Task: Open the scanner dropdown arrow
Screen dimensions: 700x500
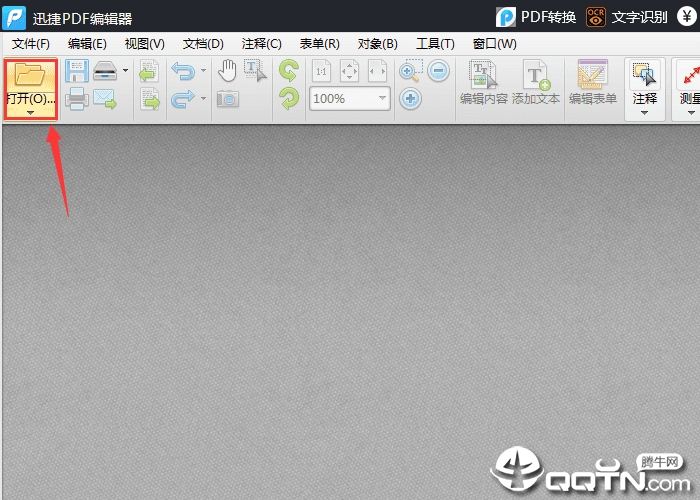Action: [x=125, y=71]
